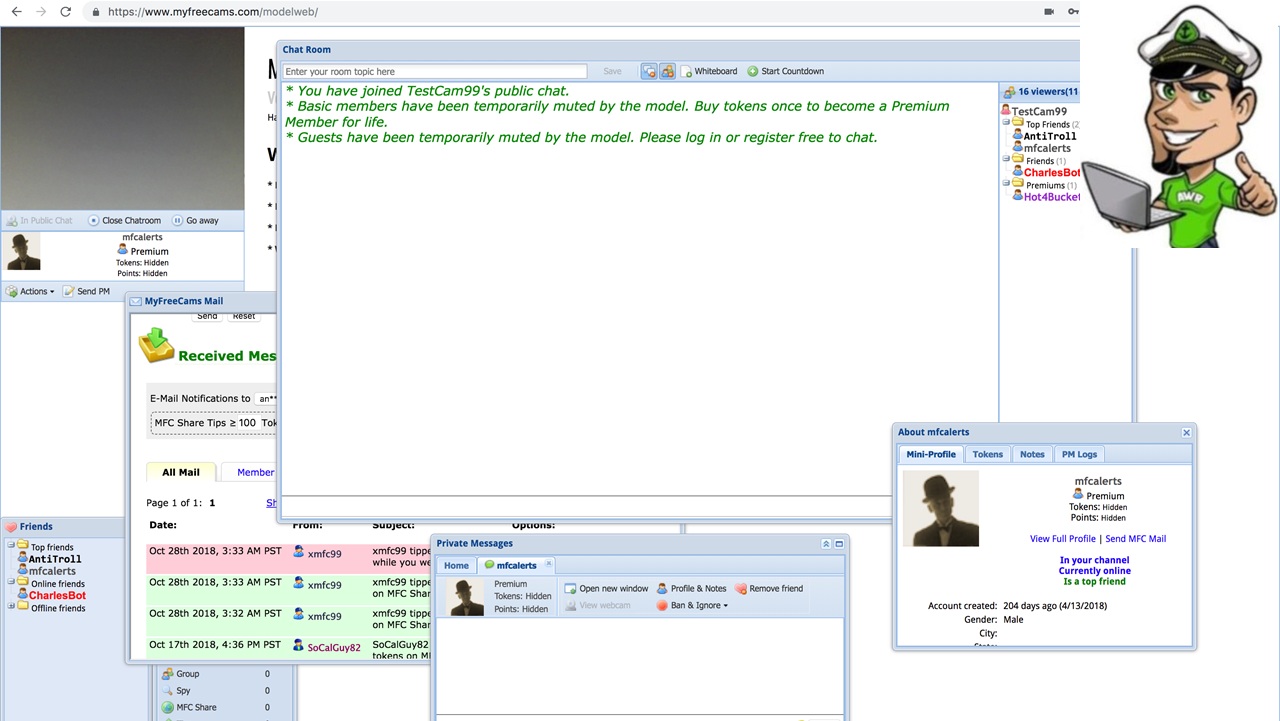Switch to the Tokens tab in About mfcalerts
This screenshot has height=721, width=1280.
click(x=987, y=454)
